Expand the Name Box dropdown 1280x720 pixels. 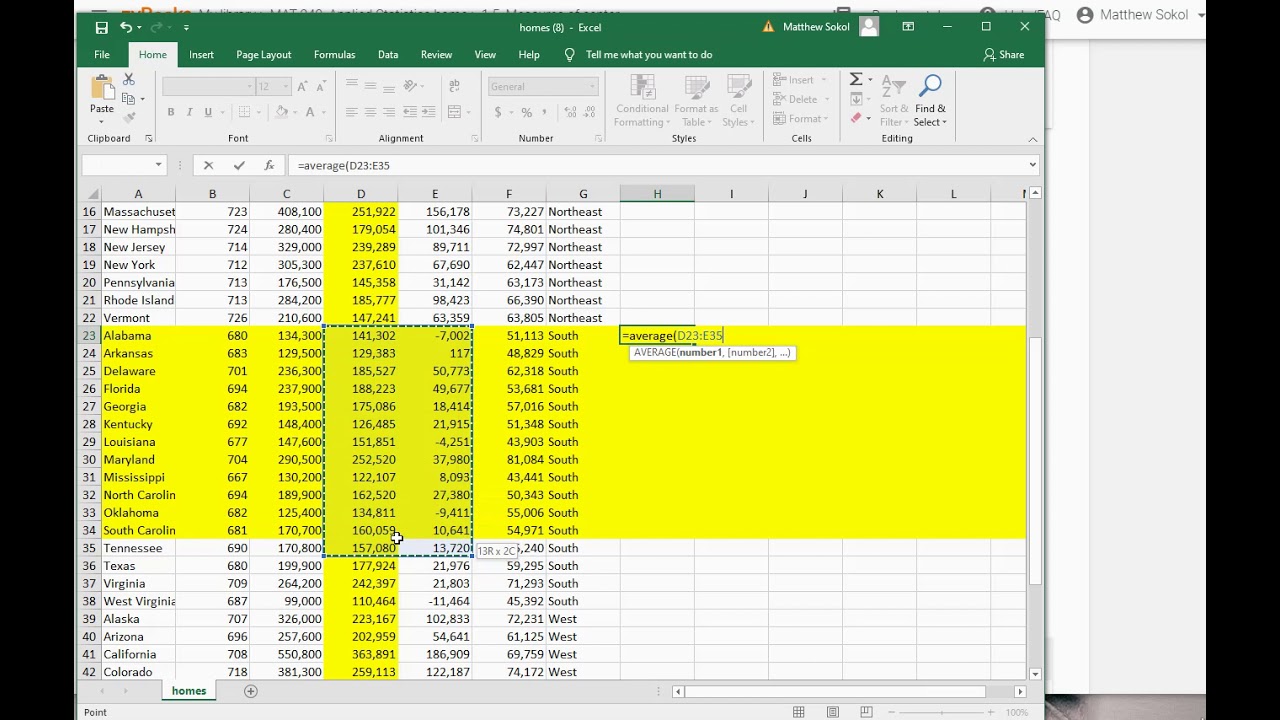tap(158, 165)
